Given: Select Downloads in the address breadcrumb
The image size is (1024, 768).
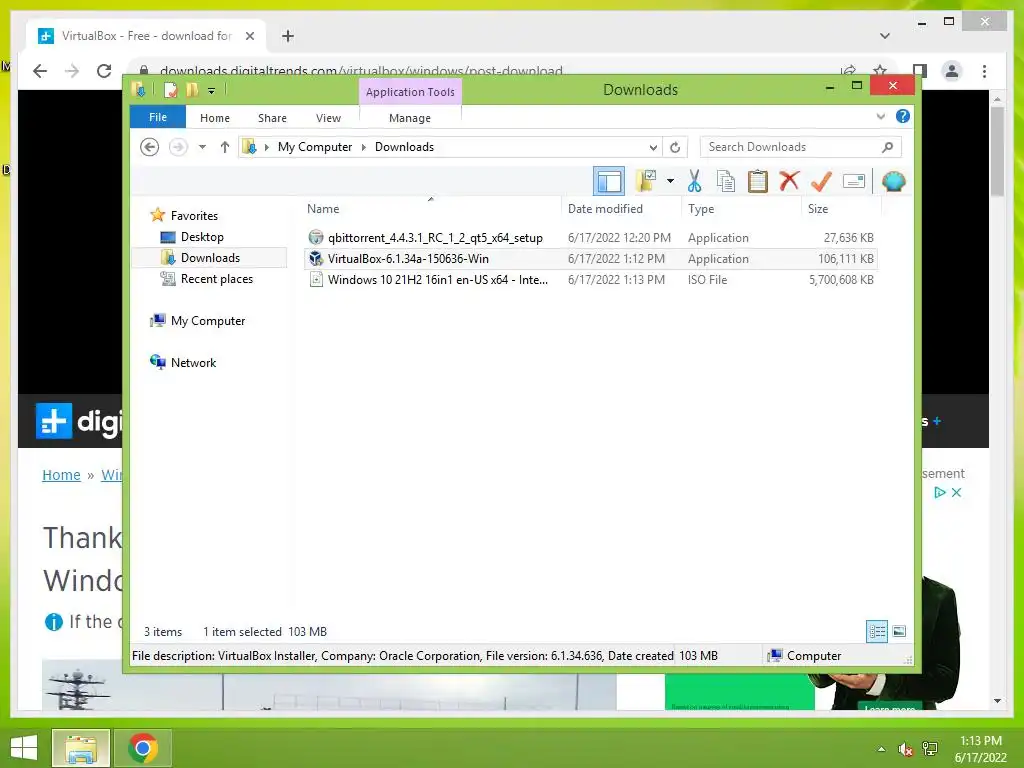Looking at the screenshot, I should point(404,147).
